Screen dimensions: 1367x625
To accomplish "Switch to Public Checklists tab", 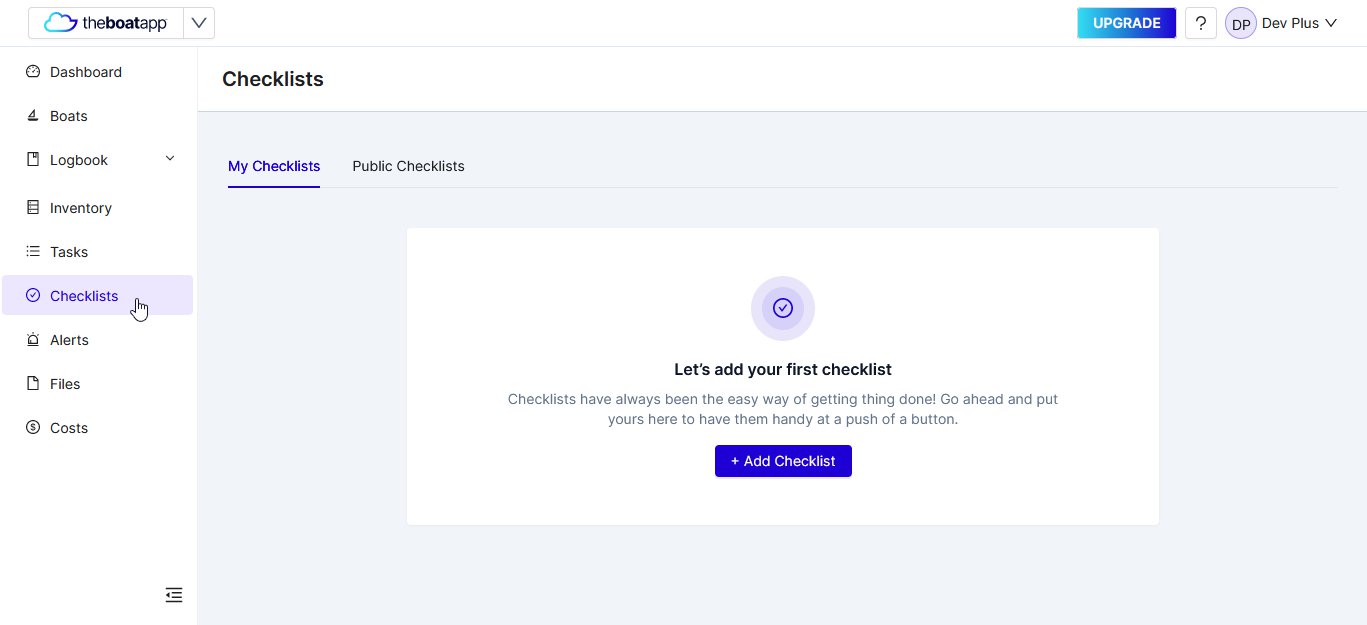I will click(408, 166).
